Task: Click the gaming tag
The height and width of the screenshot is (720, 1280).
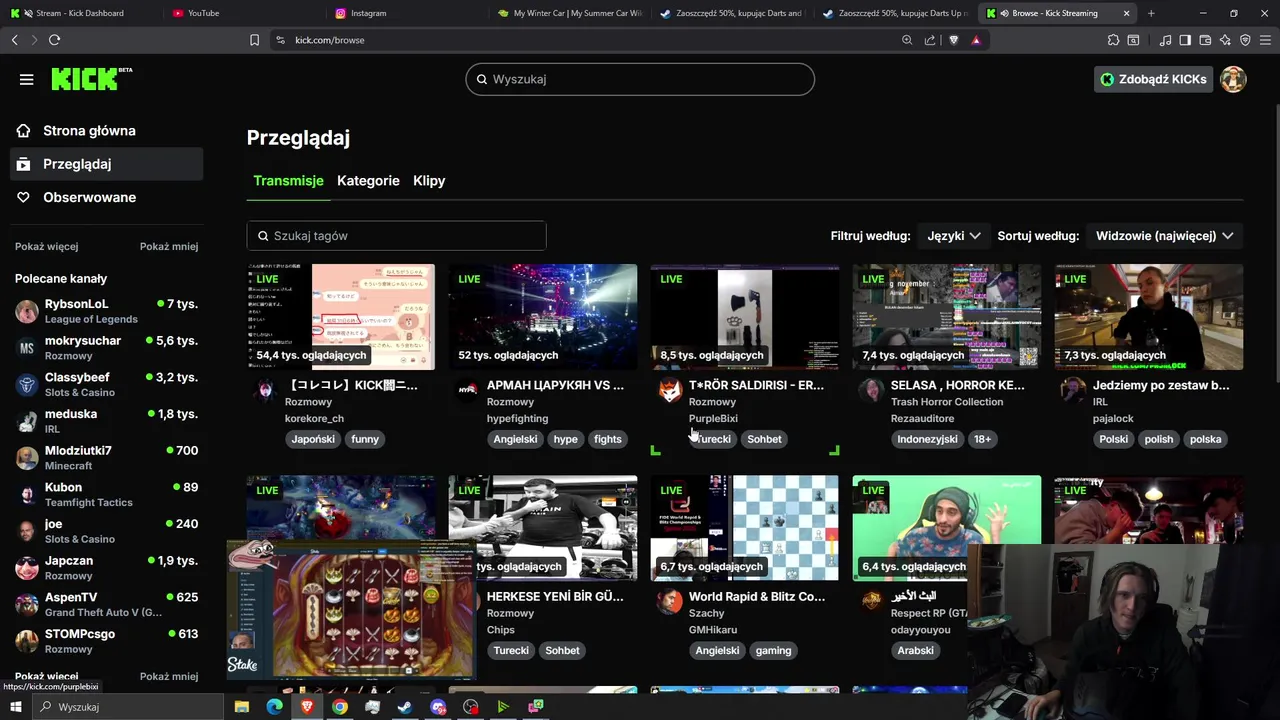Action: tap(773, 651)
